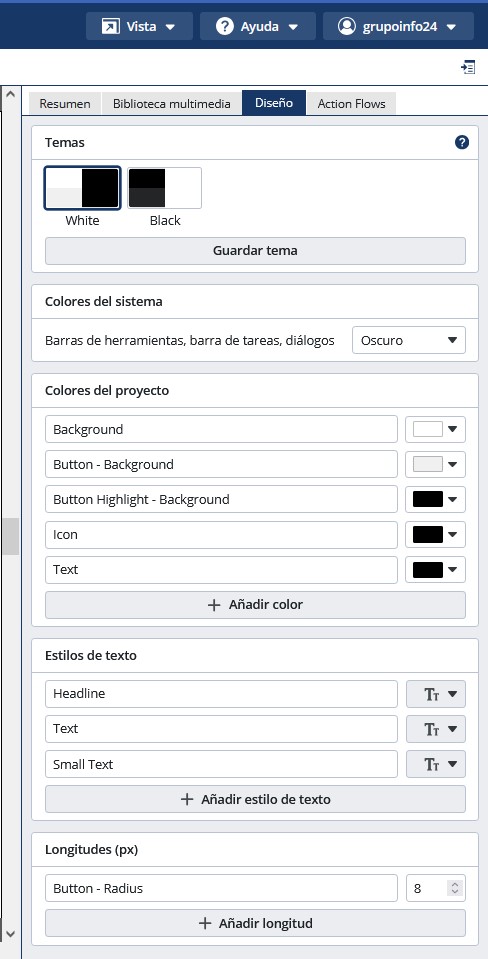
Task: Open the Background color swatch picker
Action: point(435,429)
